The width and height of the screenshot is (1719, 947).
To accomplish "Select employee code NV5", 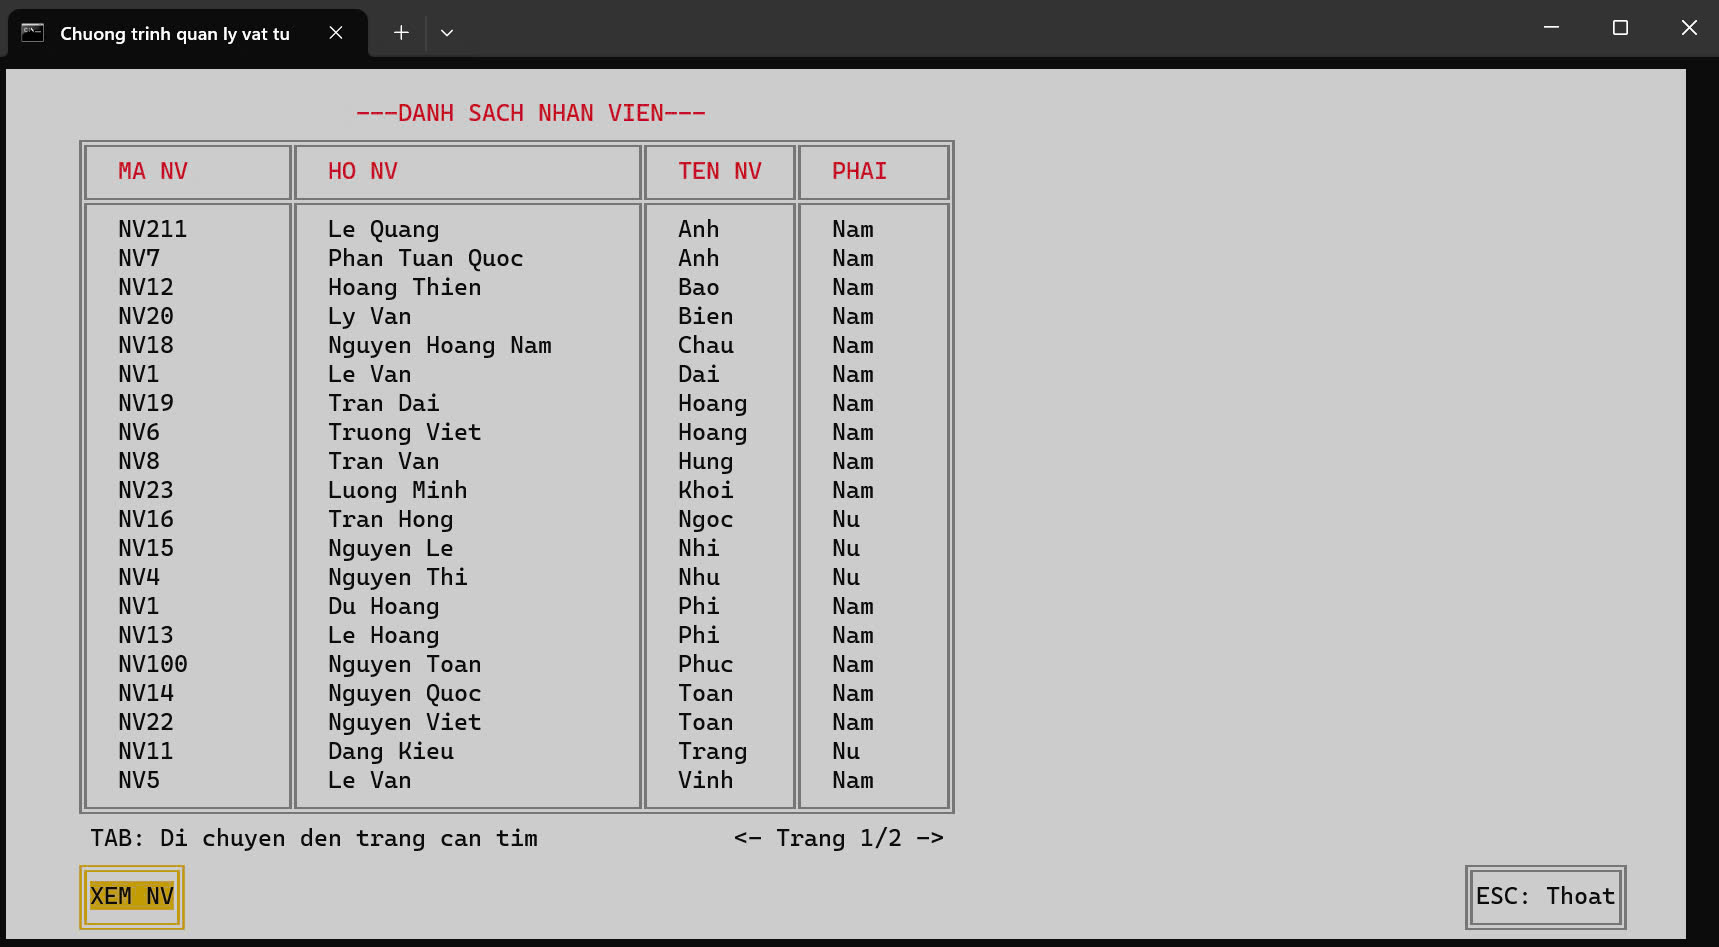I will pyautogui.click(x=139, y=781).
